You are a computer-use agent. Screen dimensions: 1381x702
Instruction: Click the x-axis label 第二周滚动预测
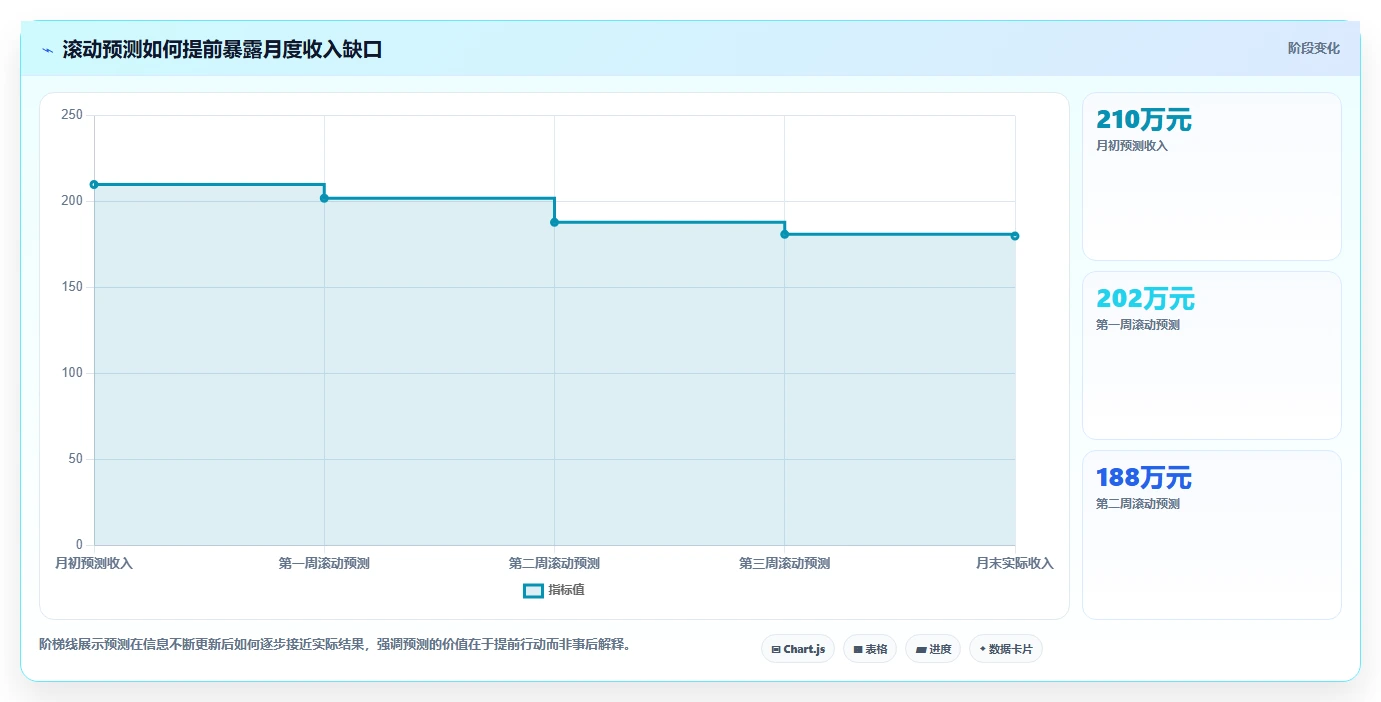tap(554, 564)
